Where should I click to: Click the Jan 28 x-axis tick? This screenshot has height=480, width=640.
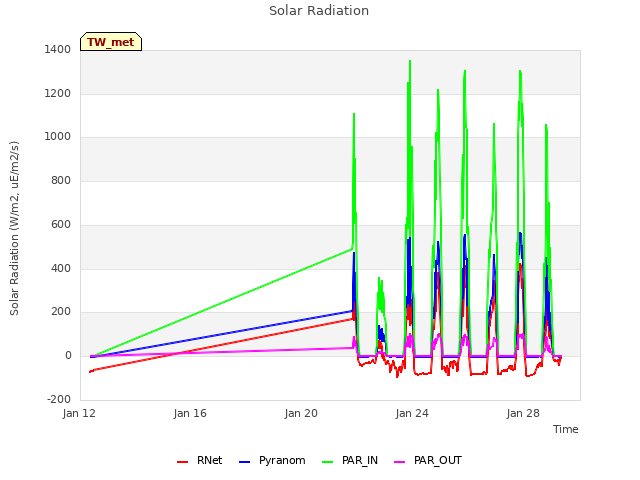click(523, 413)
